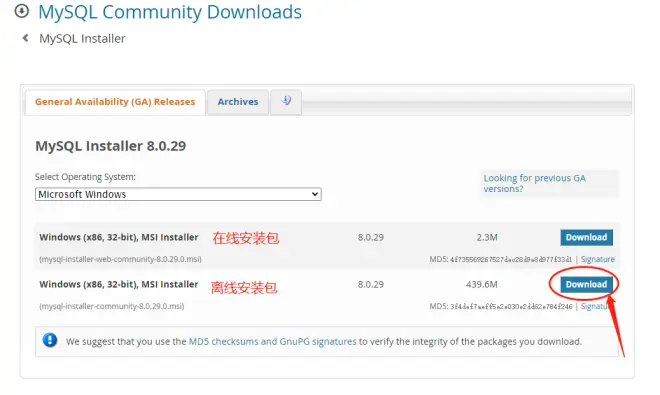The height and width of the screenshot is (395, 660).
Task: Click the 2.3M file size value
Action: tap(487, 238)
